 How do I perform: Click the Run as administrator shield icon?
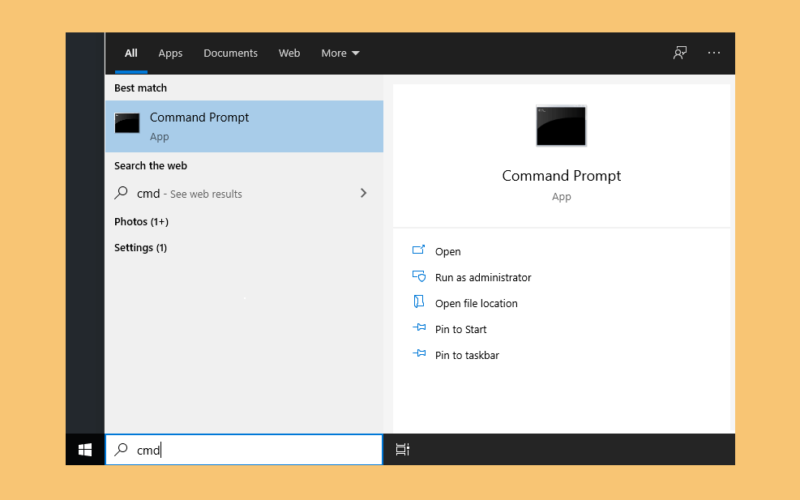pyautogui.click(x=419, y=276)
